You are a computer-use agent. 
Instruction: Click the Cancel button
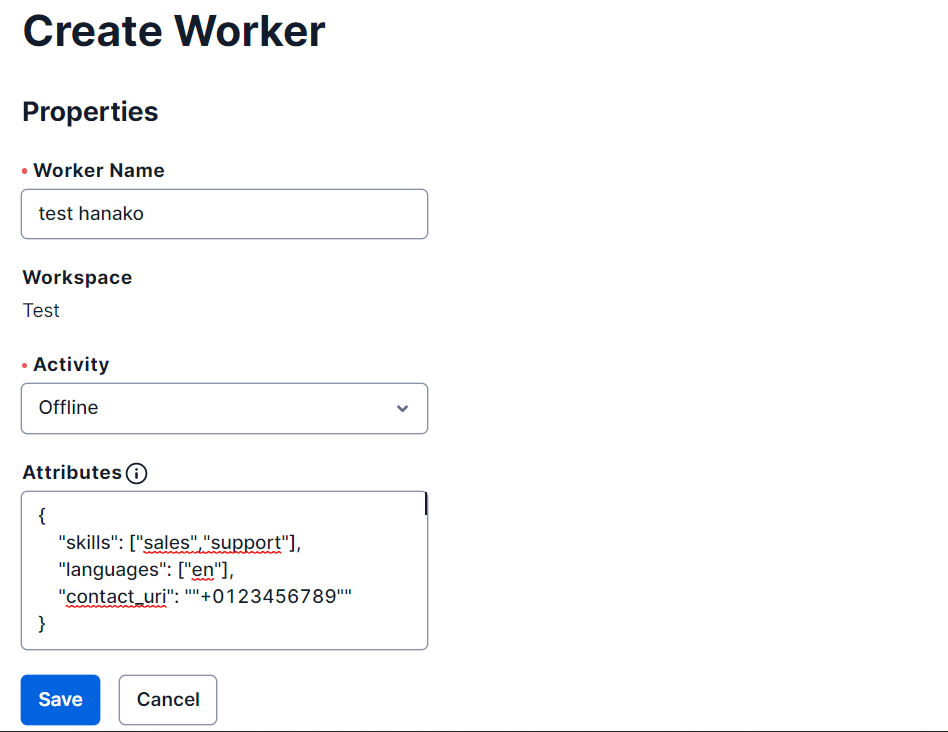168,699
